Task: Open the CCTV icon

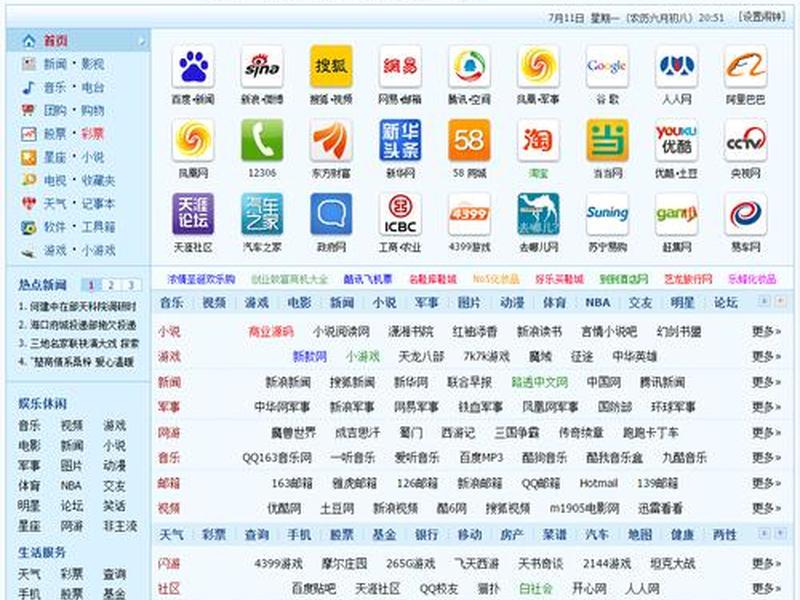Action: pyautogui.click(x=745, y=140)
